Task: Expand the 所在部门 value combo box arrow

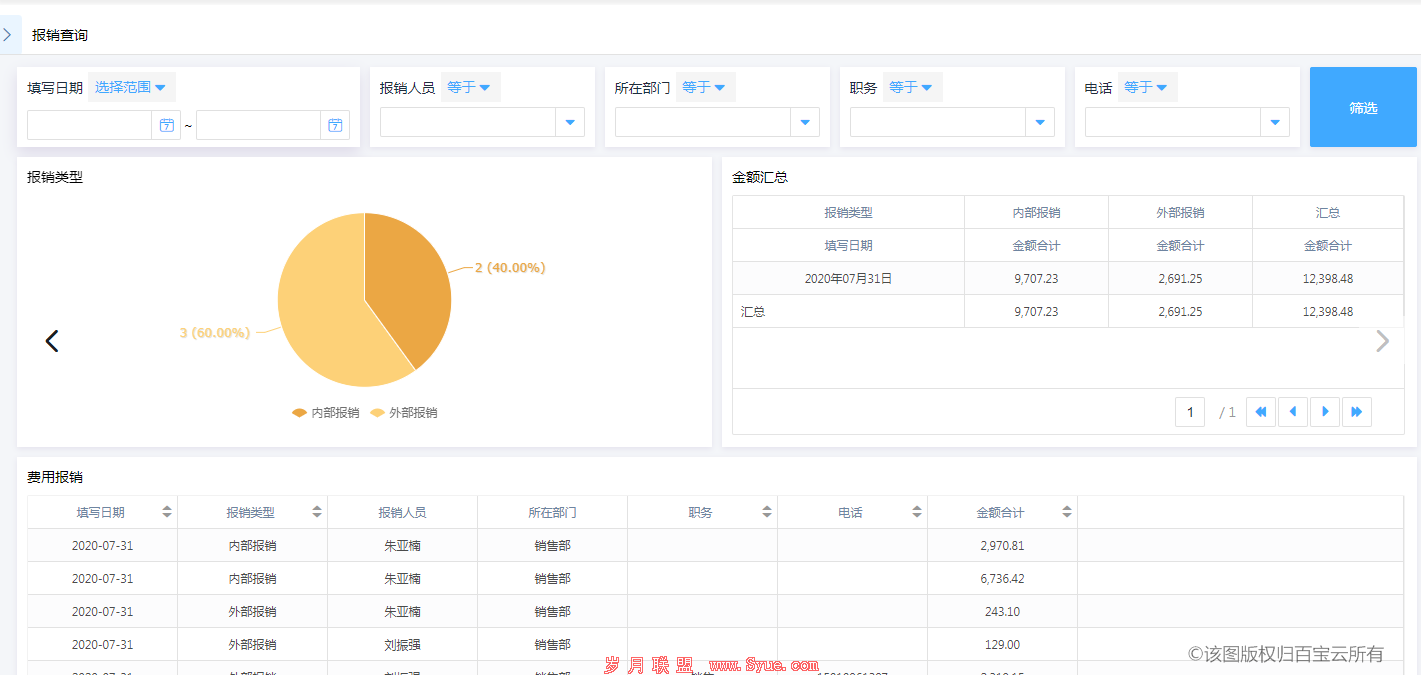Action: (805, 122)
